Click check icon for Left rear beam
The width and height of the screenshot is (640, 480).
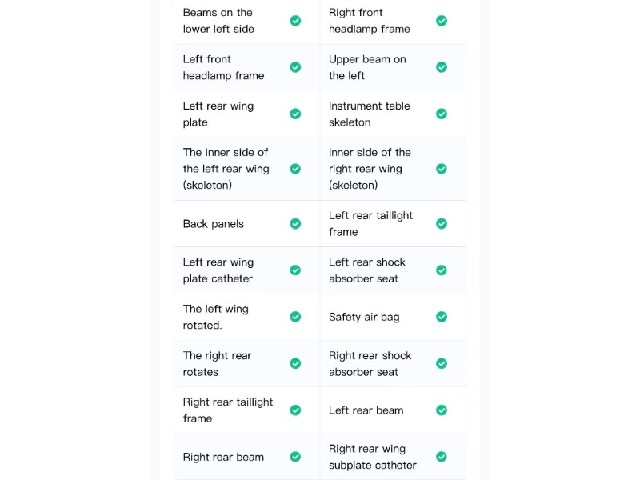[441, 410]
